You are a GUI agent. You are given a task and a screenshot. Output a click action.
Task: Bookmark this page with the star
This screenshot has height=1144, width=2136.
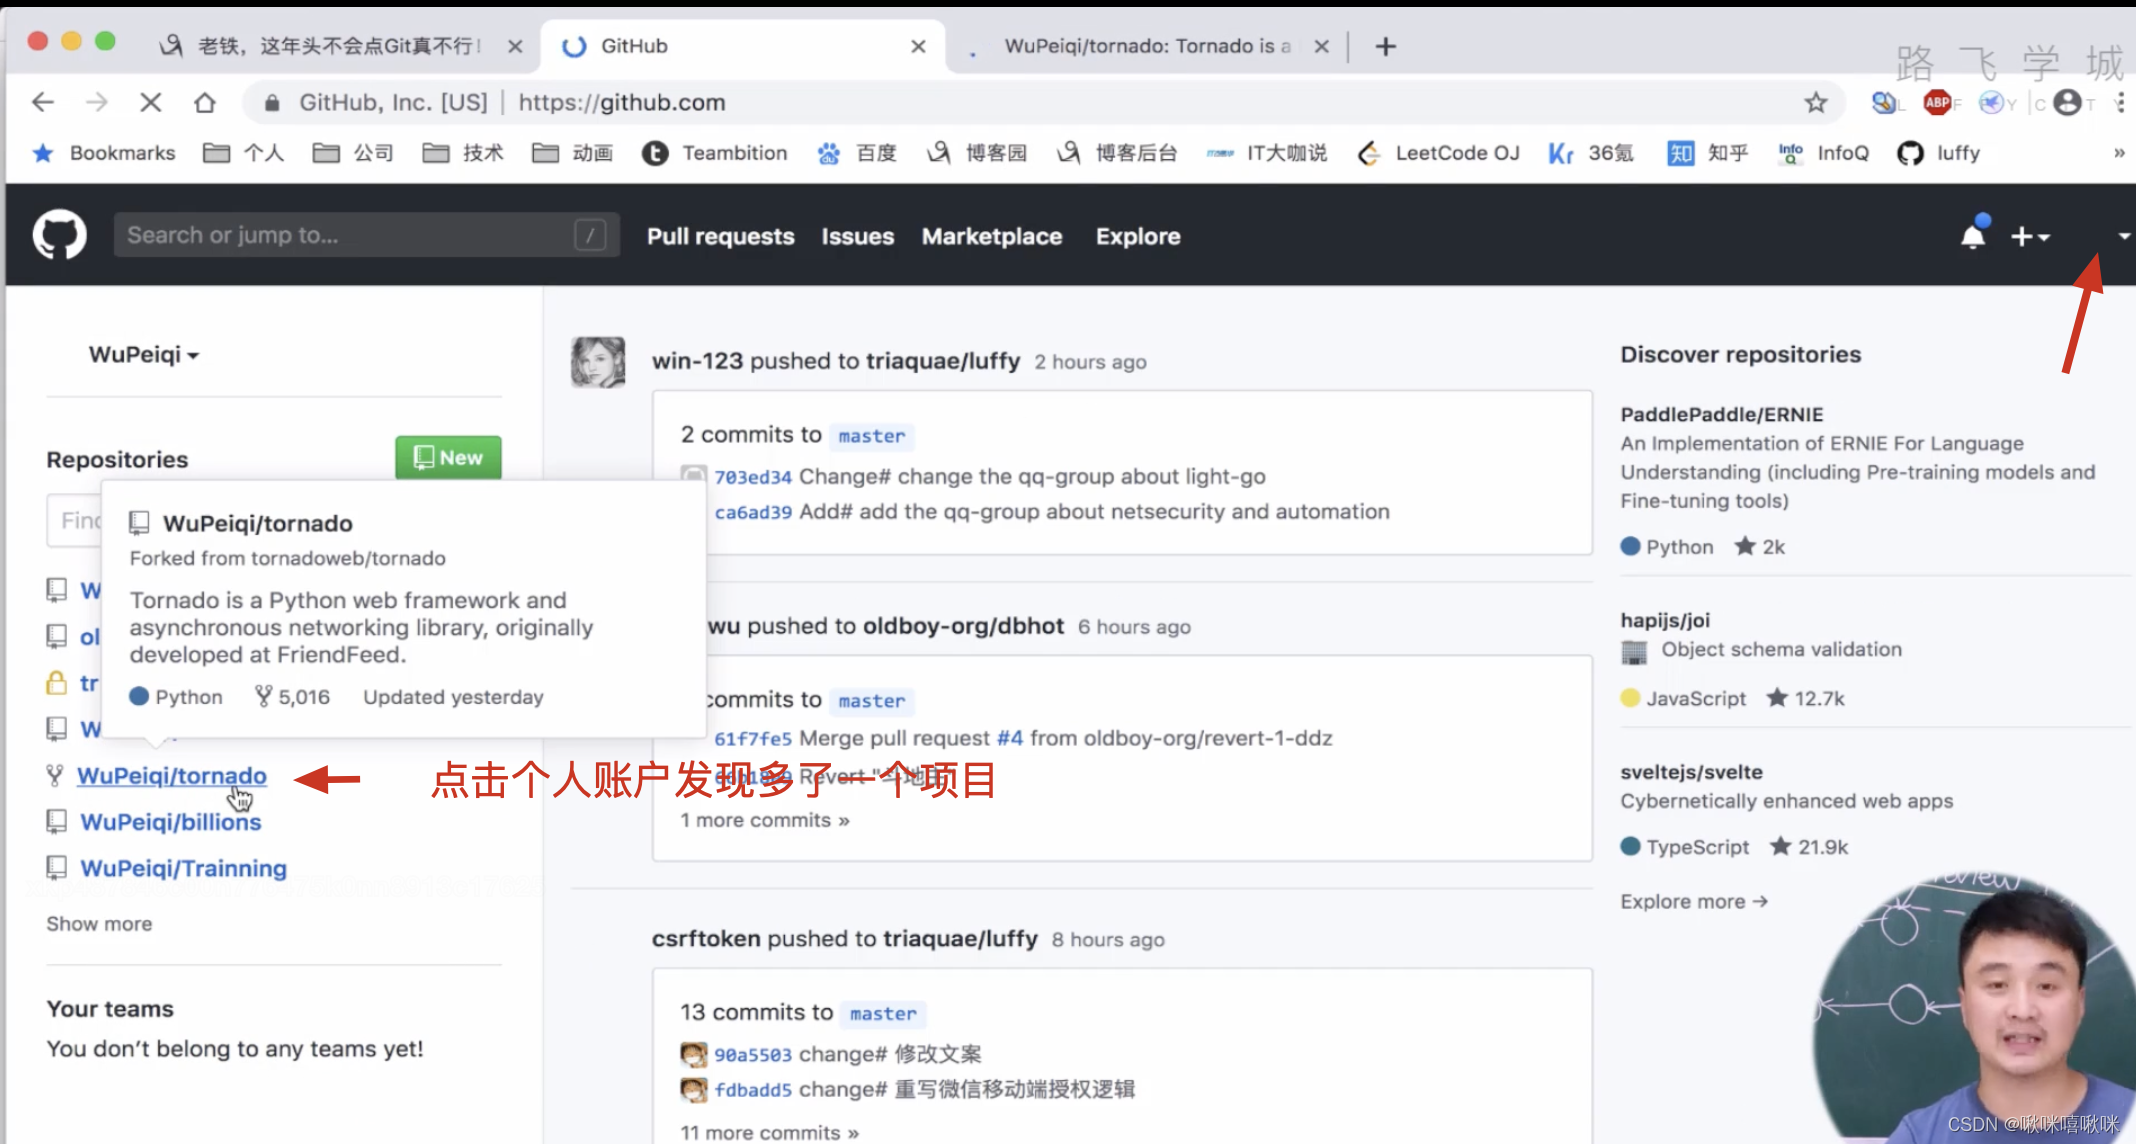coord(1816,102)
